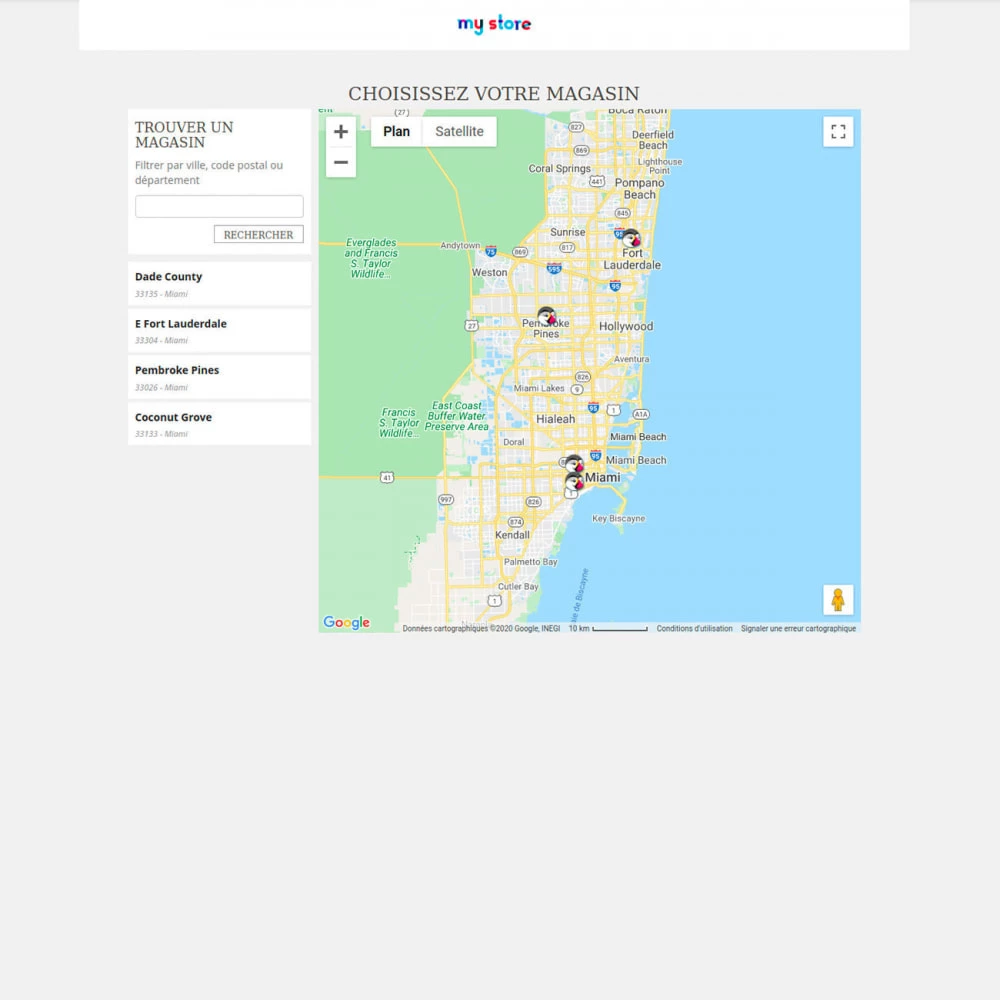Open Conditions d'utilisation link

click(694, 629)
